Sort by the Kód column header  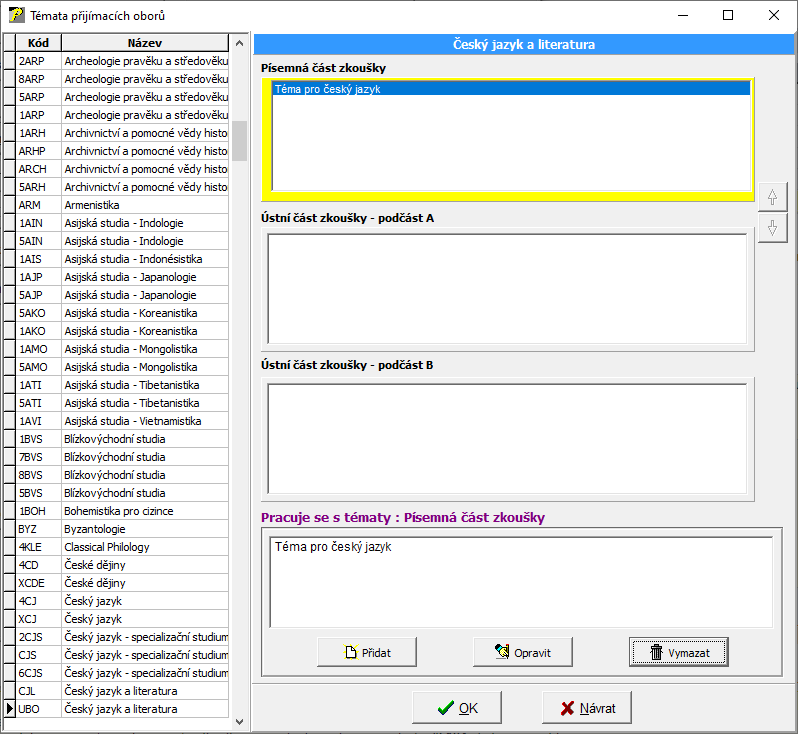[x=39, y=43]
